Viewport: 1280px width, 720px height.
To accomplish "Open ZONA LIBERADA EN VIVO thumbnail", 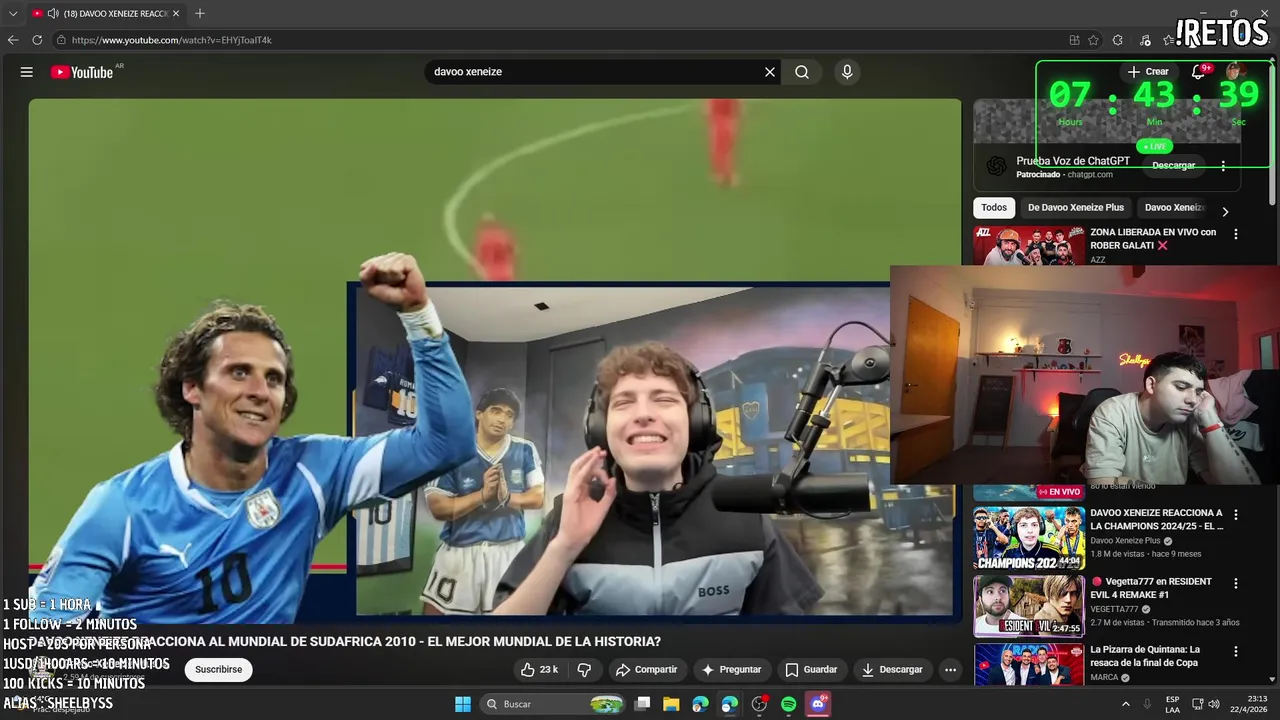I will point(1029,246).
